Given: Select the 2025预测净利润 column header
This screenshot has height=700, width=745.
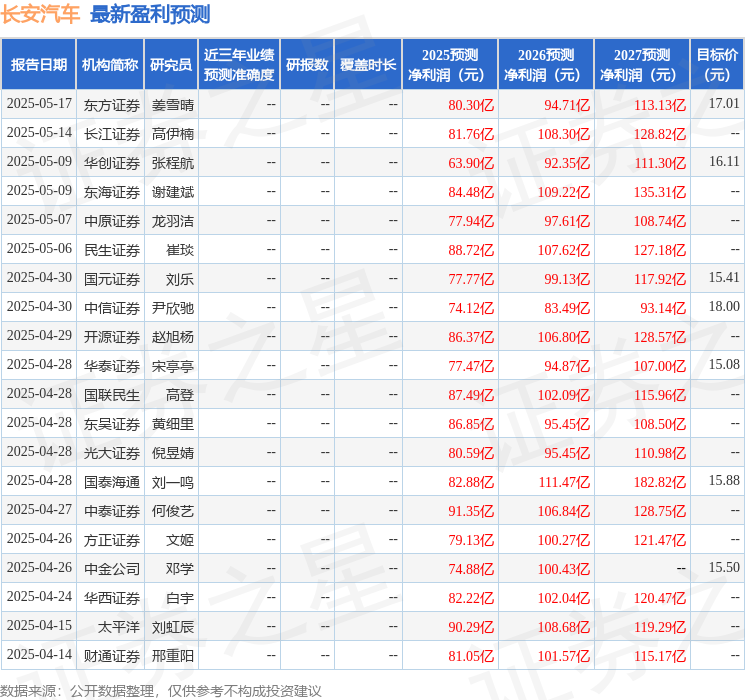Looking at the screenshot, I should click(450, 65).
